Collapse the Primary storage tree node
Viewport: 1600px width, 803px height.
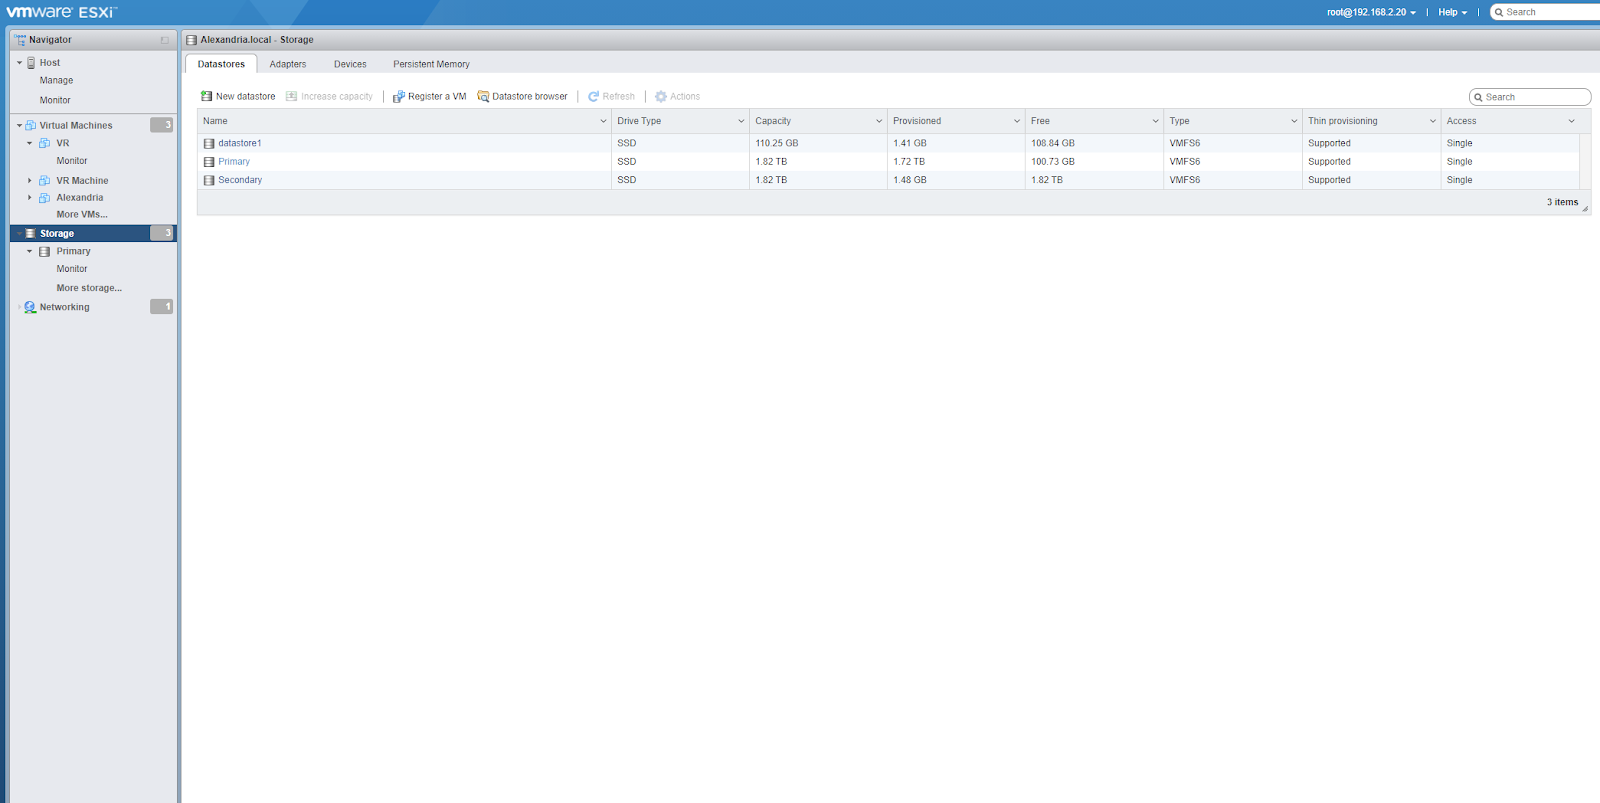[29, 251]
